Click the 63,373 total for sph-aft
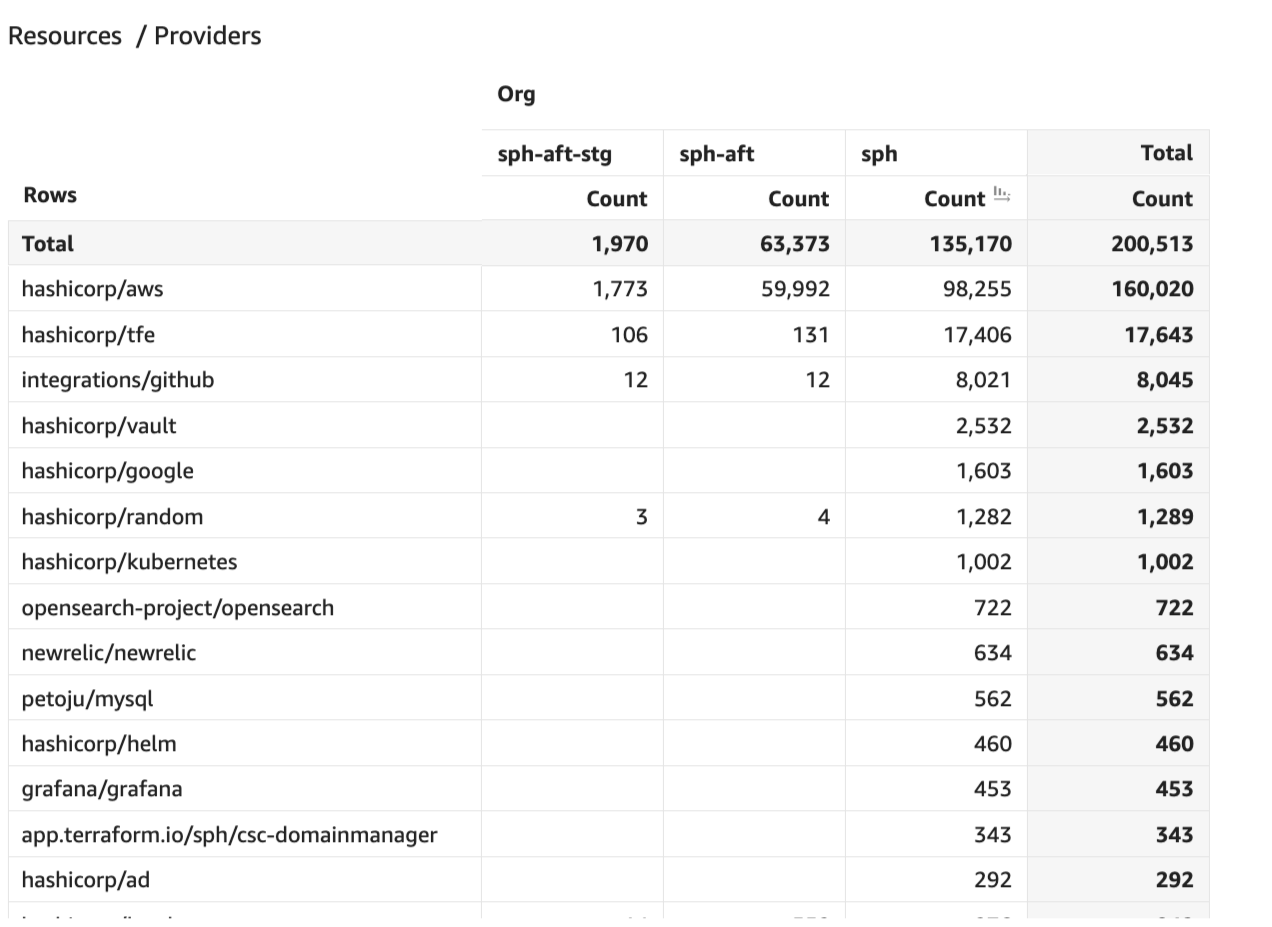Image resolution: width=1272 pixels, height=927 pixels. tap(795, 244)
